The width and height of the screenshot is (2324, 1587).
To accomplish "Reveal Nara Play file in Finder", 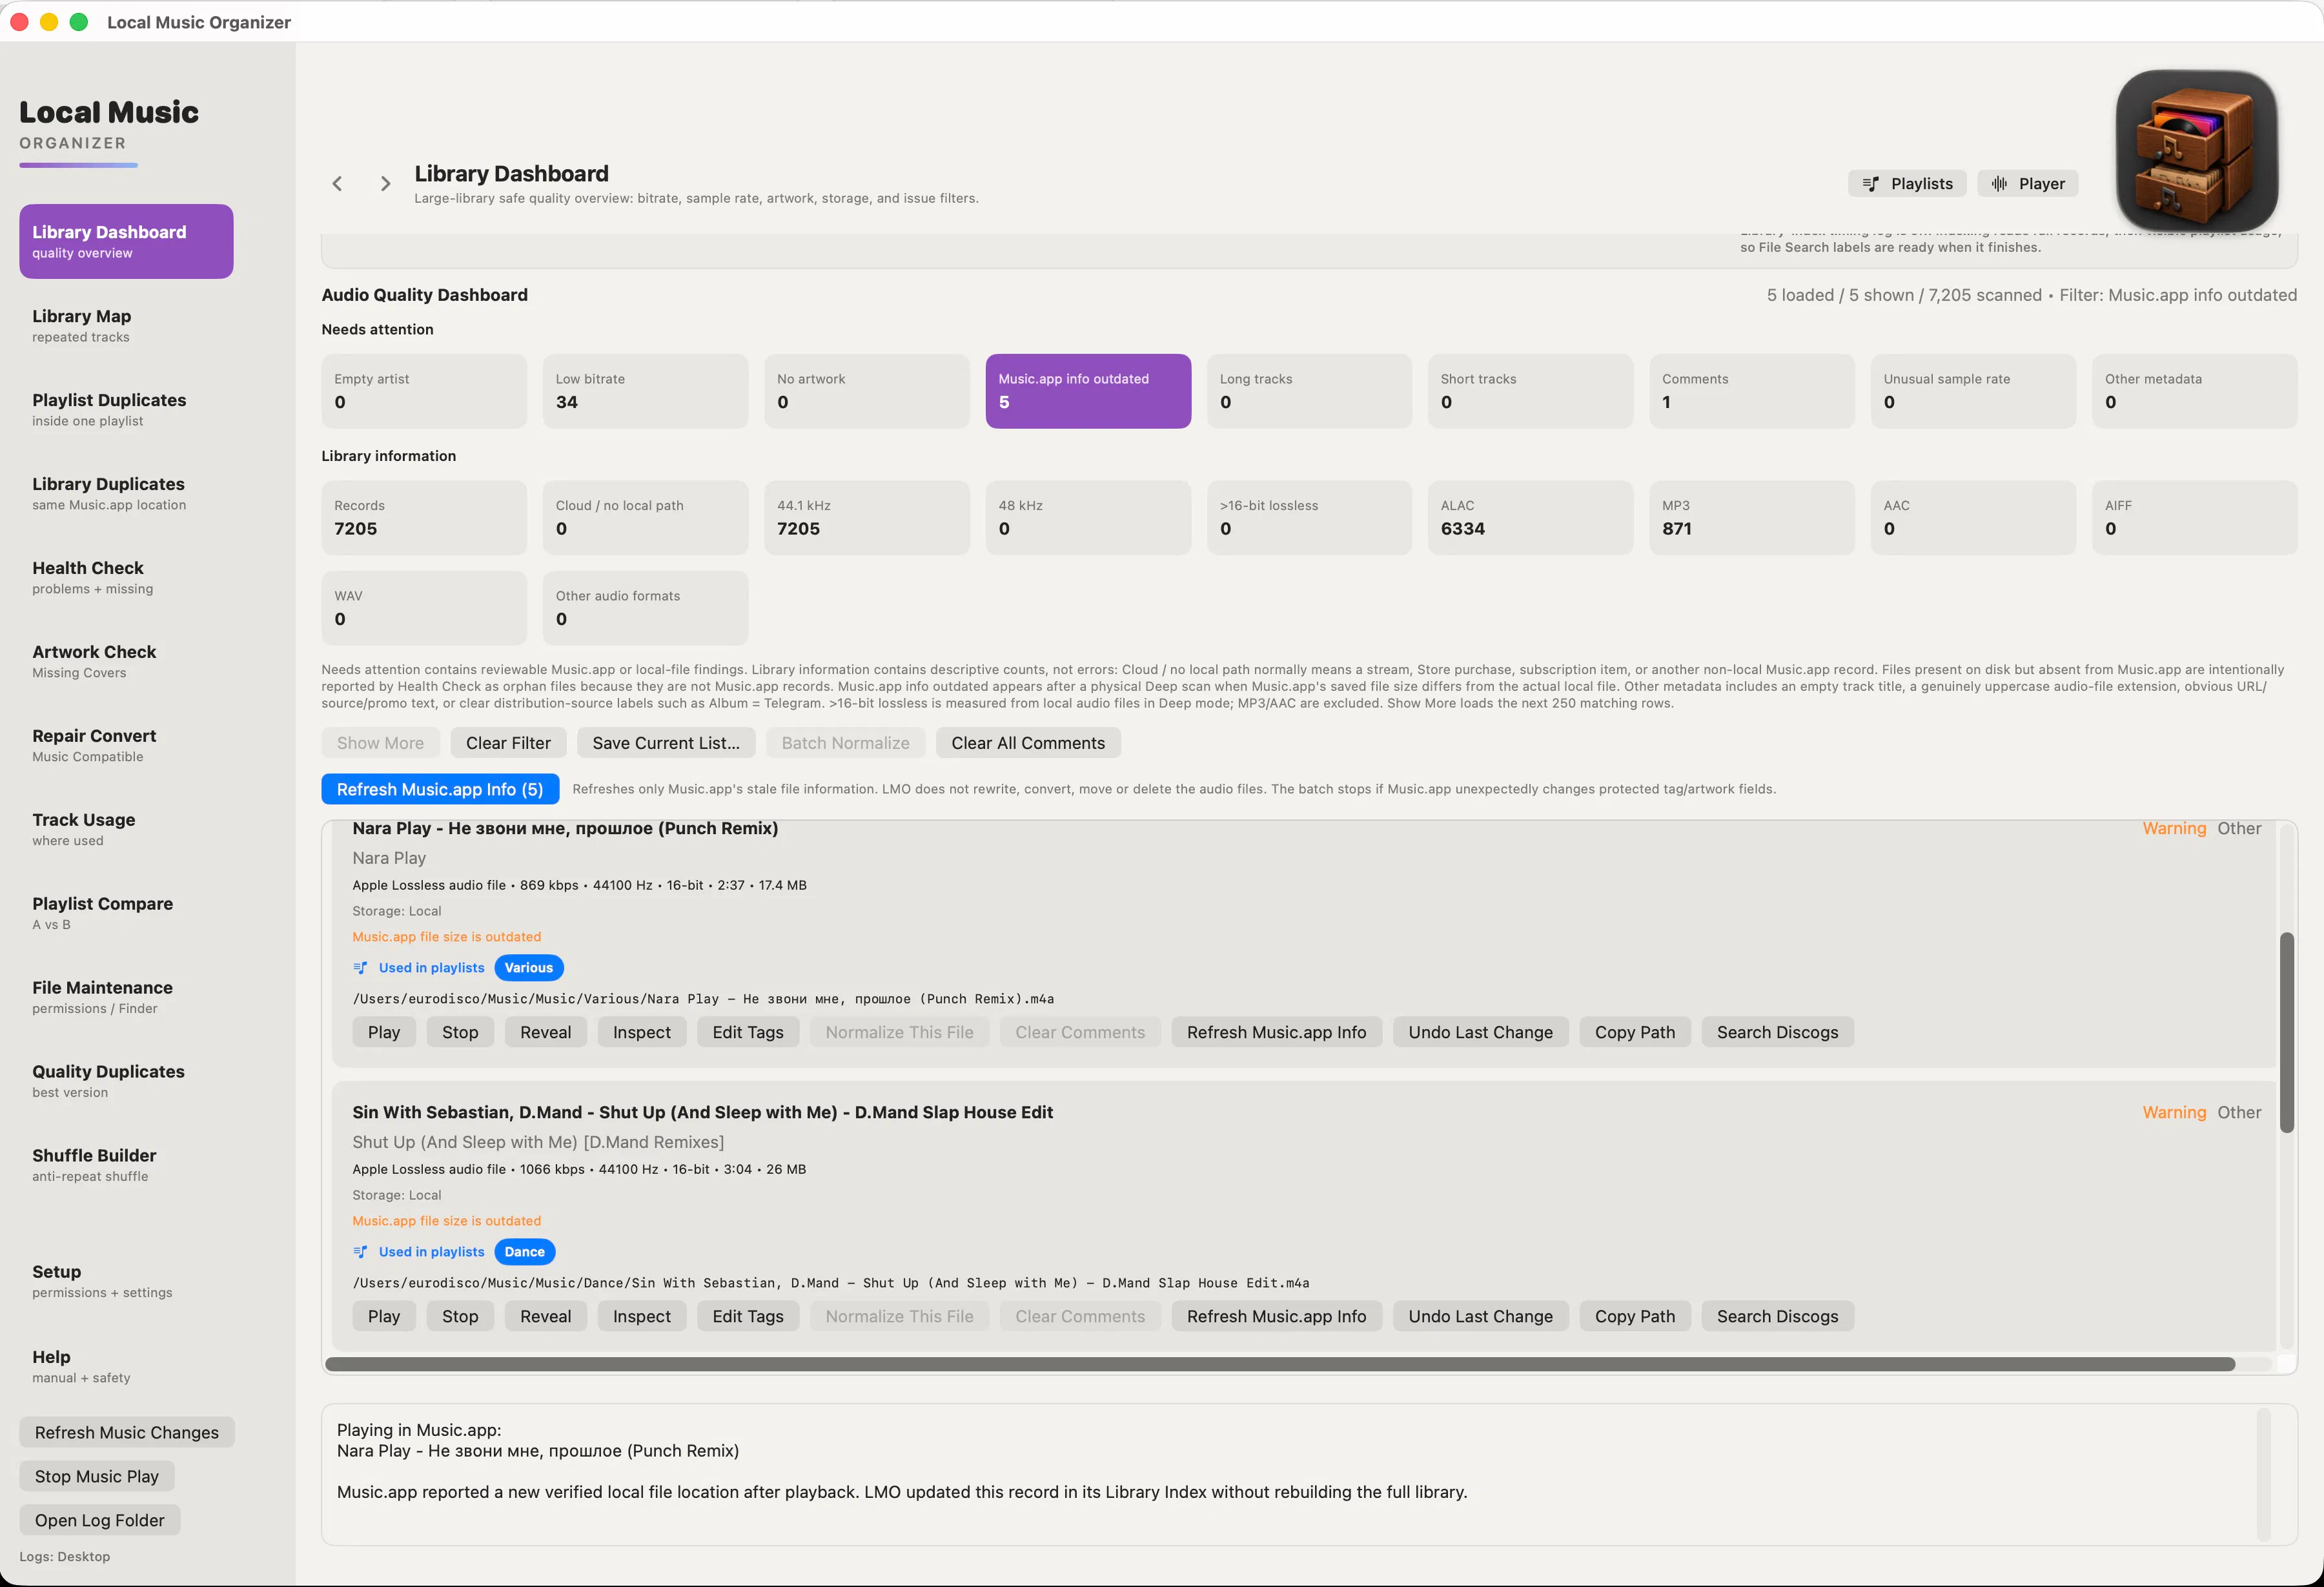I will click(x=545, y=1032).
